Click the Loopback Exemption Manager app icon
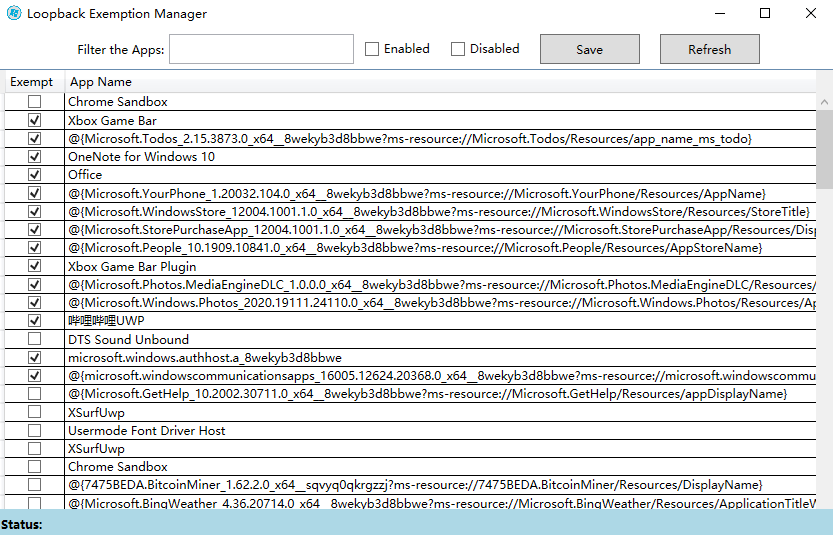The height and width of the screenshot is (535, 833). [x=14, y=13]
